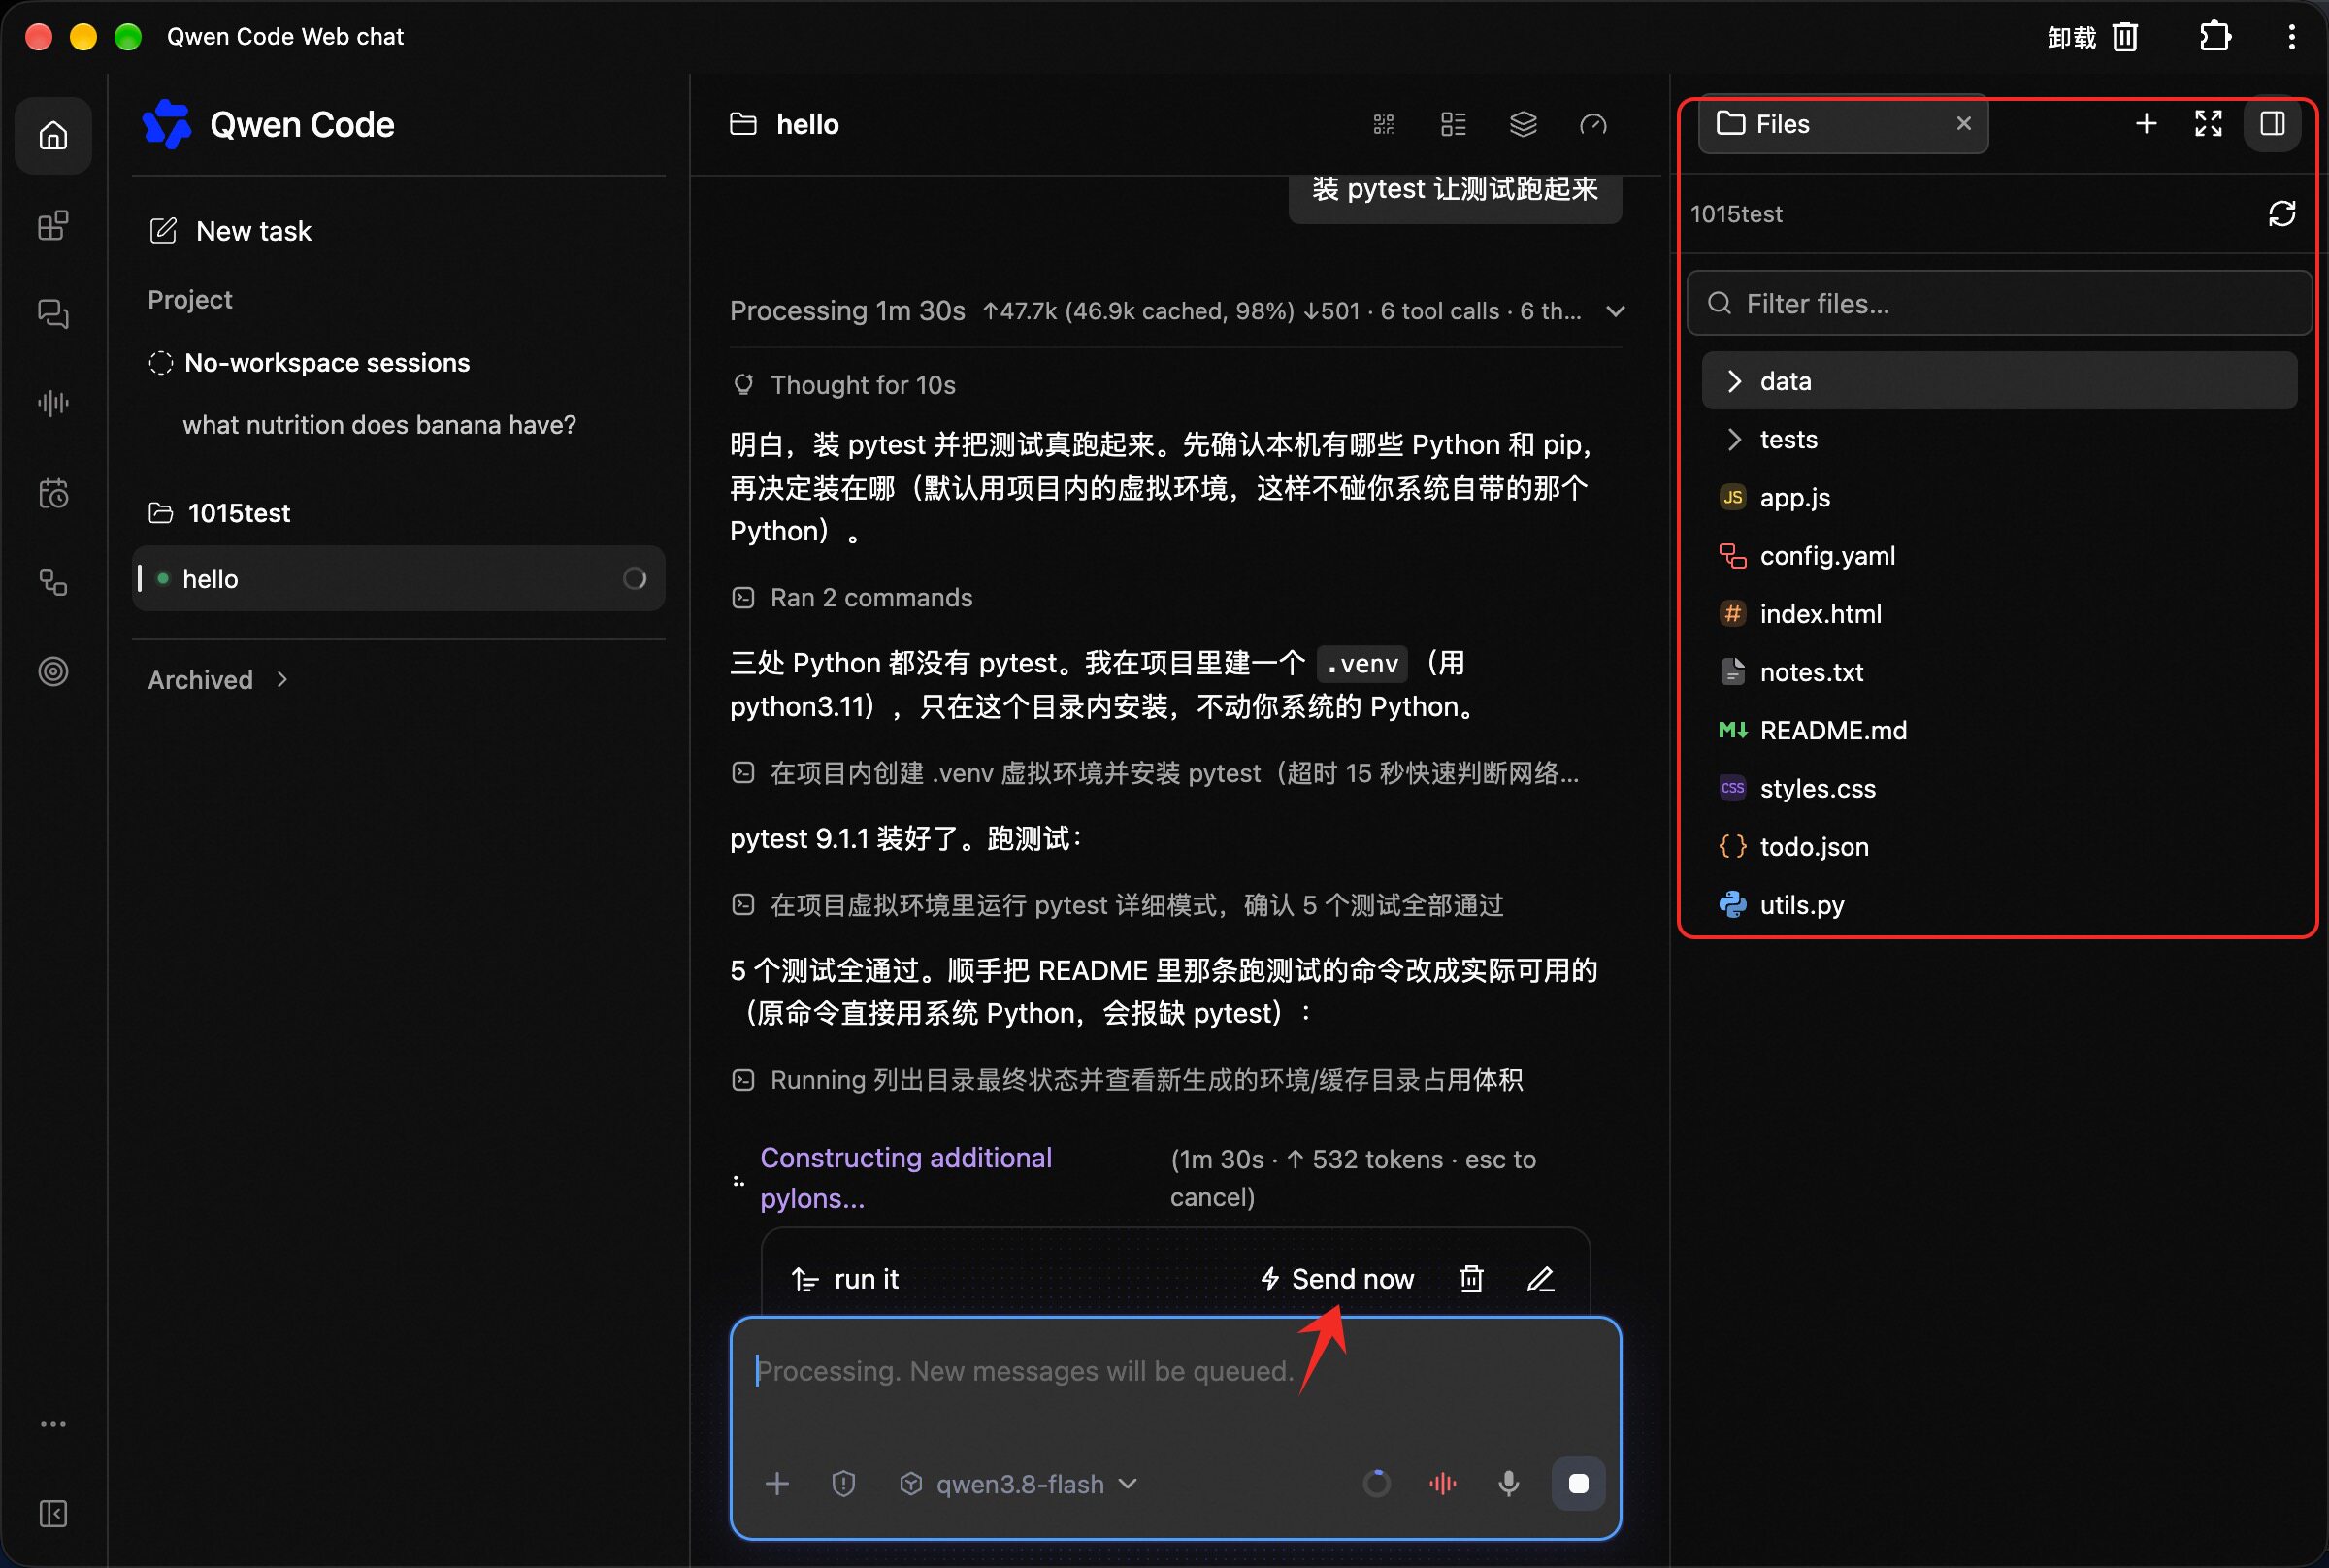2329x1568 pixels.
Task: Open the title bar three-dot menu
Action: click(x=2291, y=37)
